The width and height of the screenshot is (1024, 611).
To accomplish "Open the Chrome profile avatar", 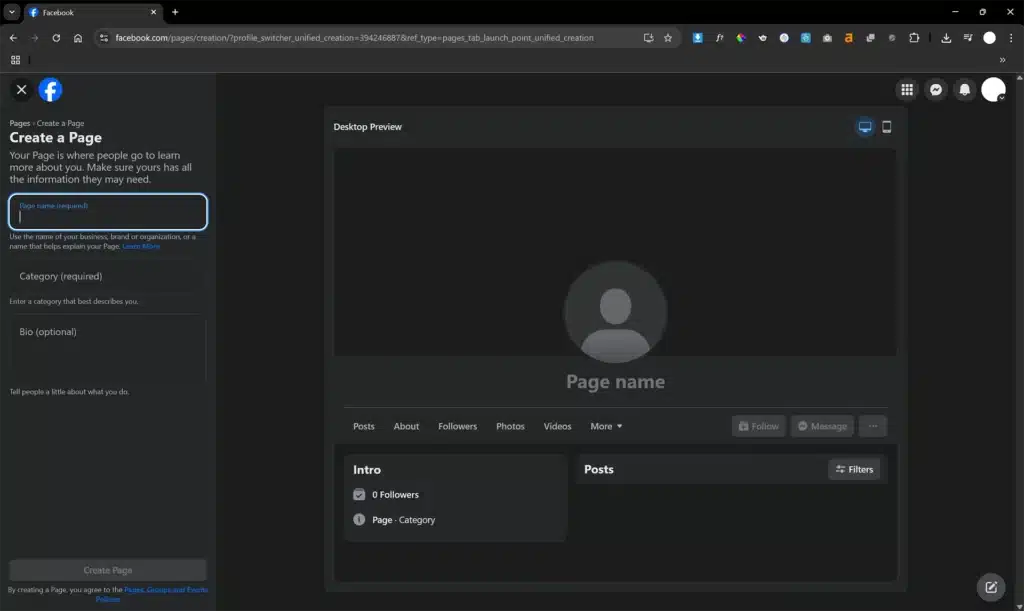I will [989, 38].
